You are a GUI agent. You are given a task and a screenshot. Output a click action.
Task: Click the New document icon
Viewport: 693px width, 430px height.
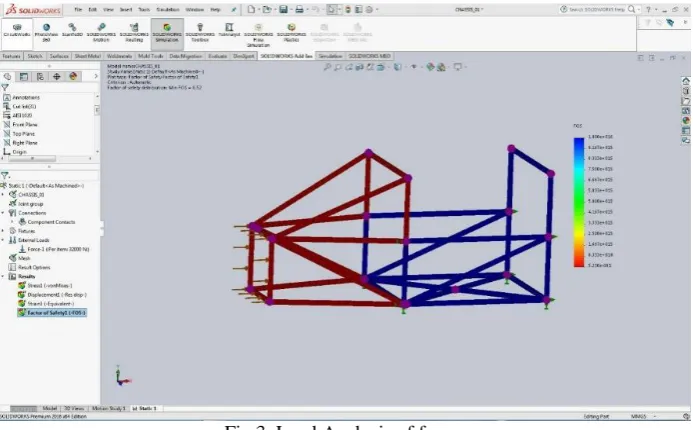click(x=251, y=9)
